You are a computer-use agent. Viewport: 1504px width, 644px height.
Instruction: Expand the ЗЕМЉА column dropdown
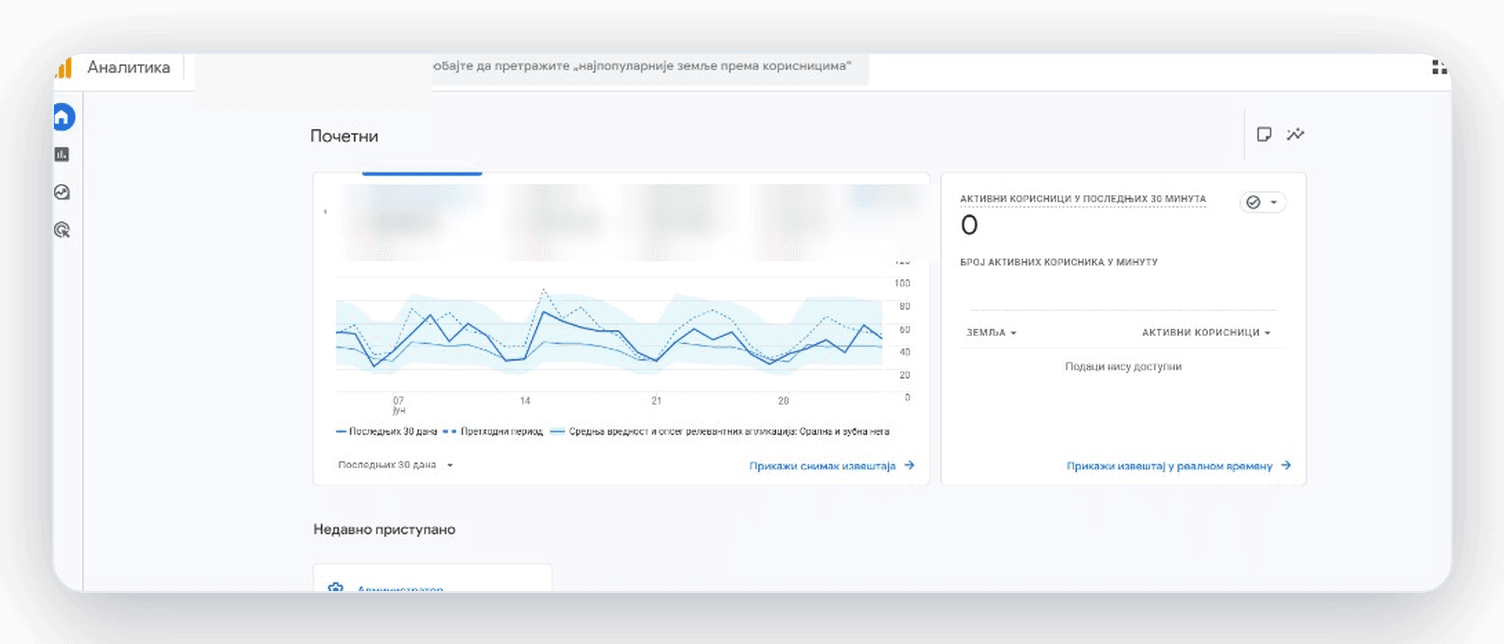(991, 332)
